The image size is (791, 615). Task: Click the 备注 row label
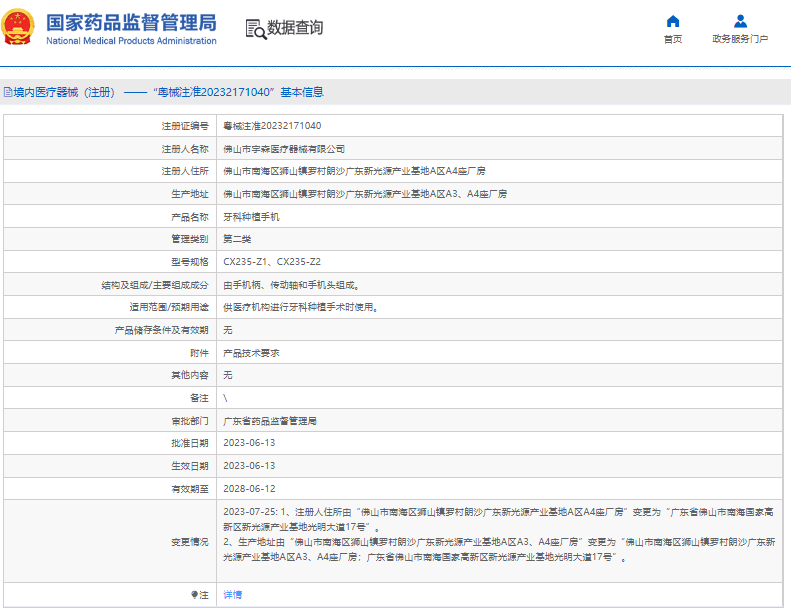[x=199, y=398]
